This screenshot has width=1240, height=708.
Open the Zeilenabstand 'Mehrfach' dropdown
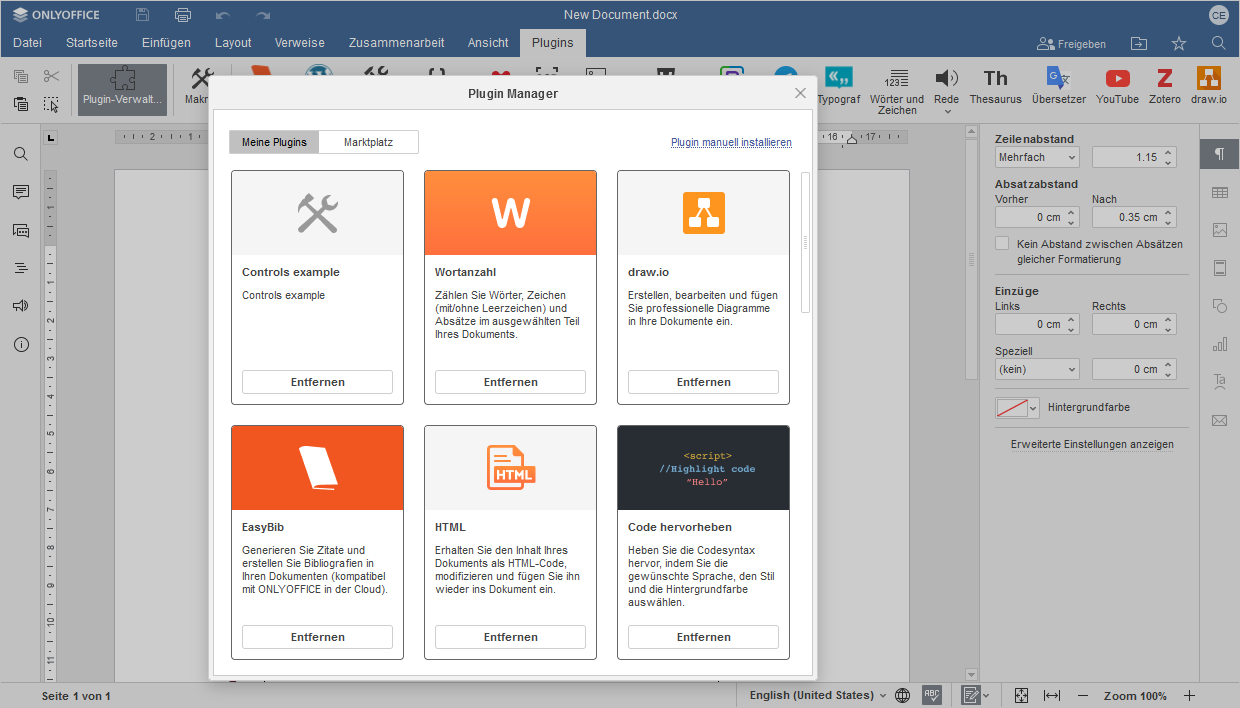[1037, 157]
